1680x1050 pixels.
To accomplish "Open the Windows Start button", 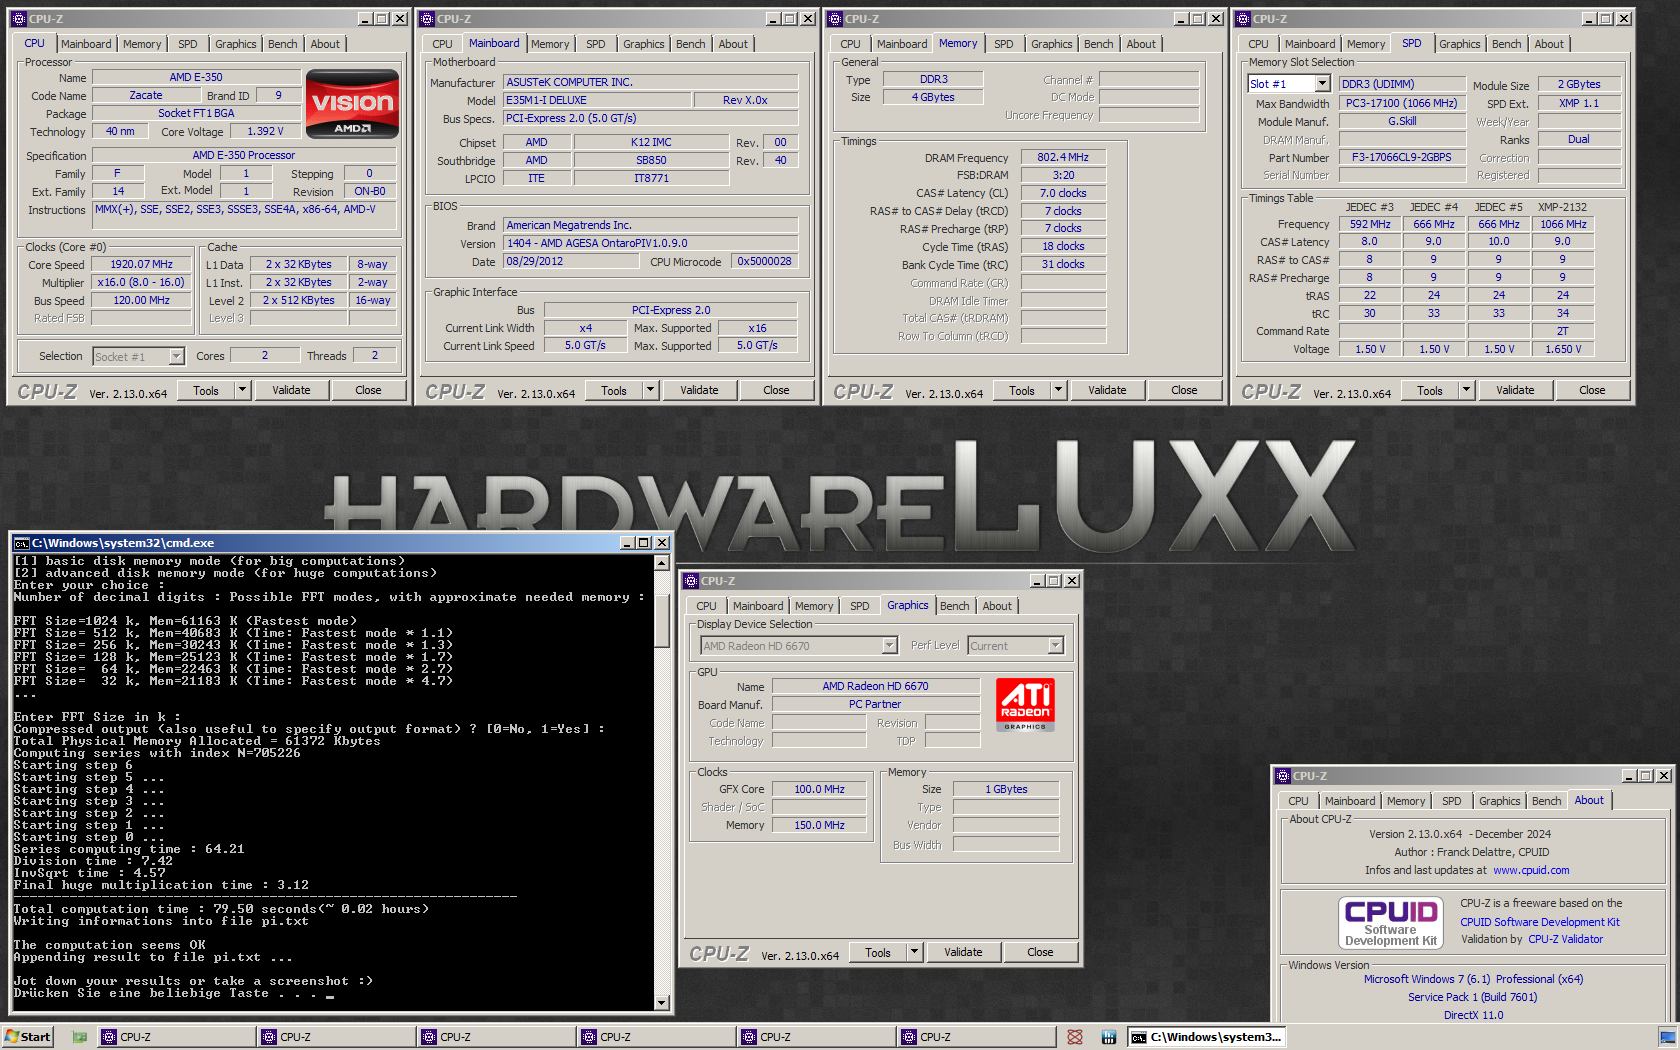I will [x=28, y=1037].
